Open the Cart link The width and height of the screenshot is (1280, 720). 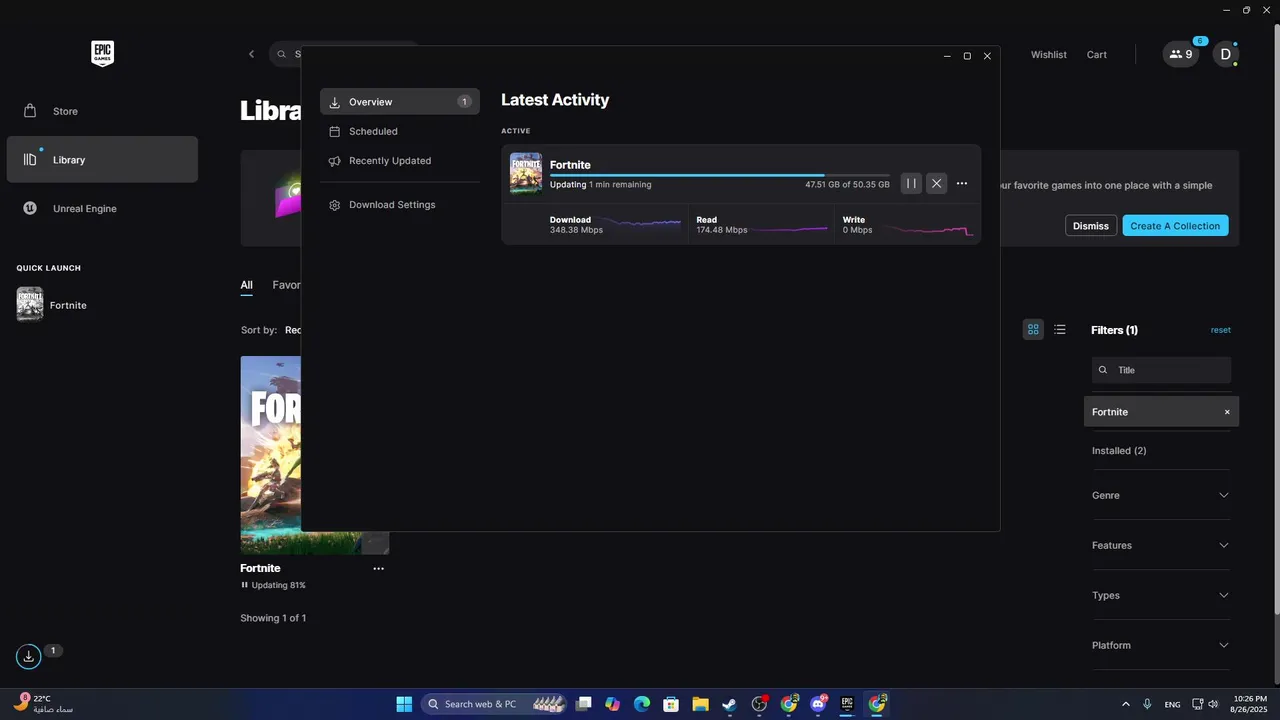coord(1097,54)
